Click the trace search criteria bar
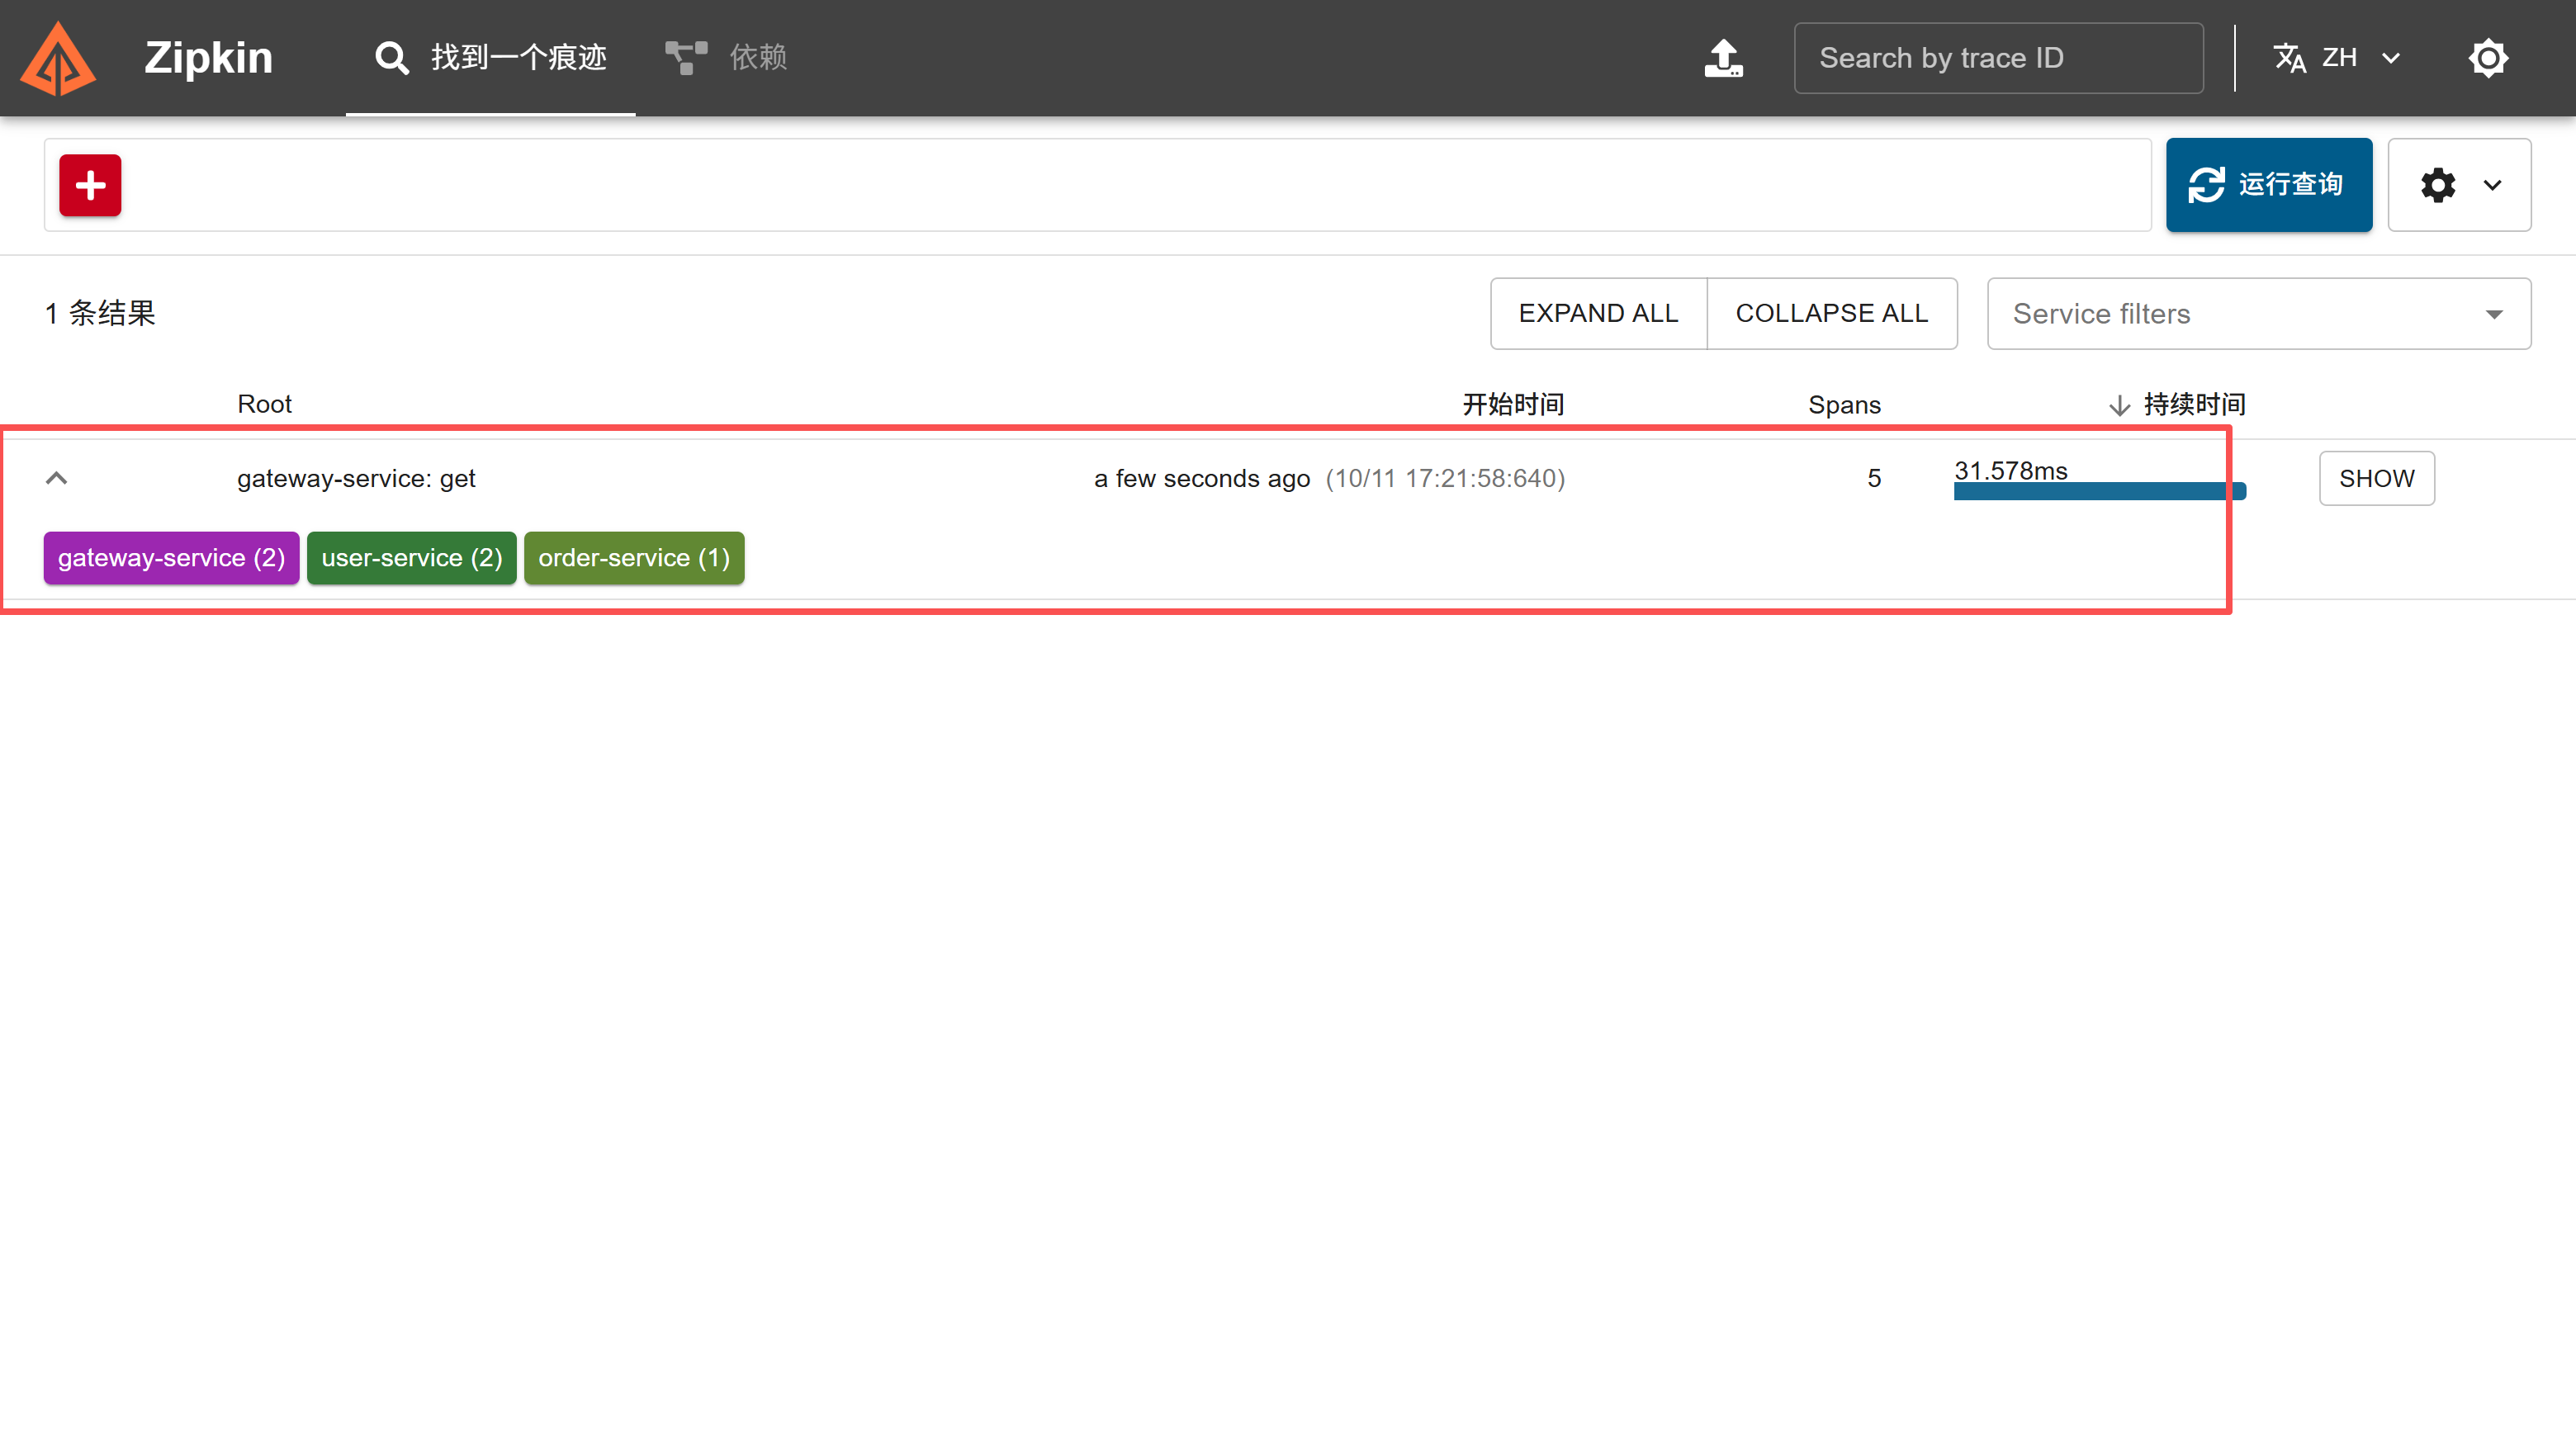The height and width of the screenshot is (1438, 2576). point(1097,185)
